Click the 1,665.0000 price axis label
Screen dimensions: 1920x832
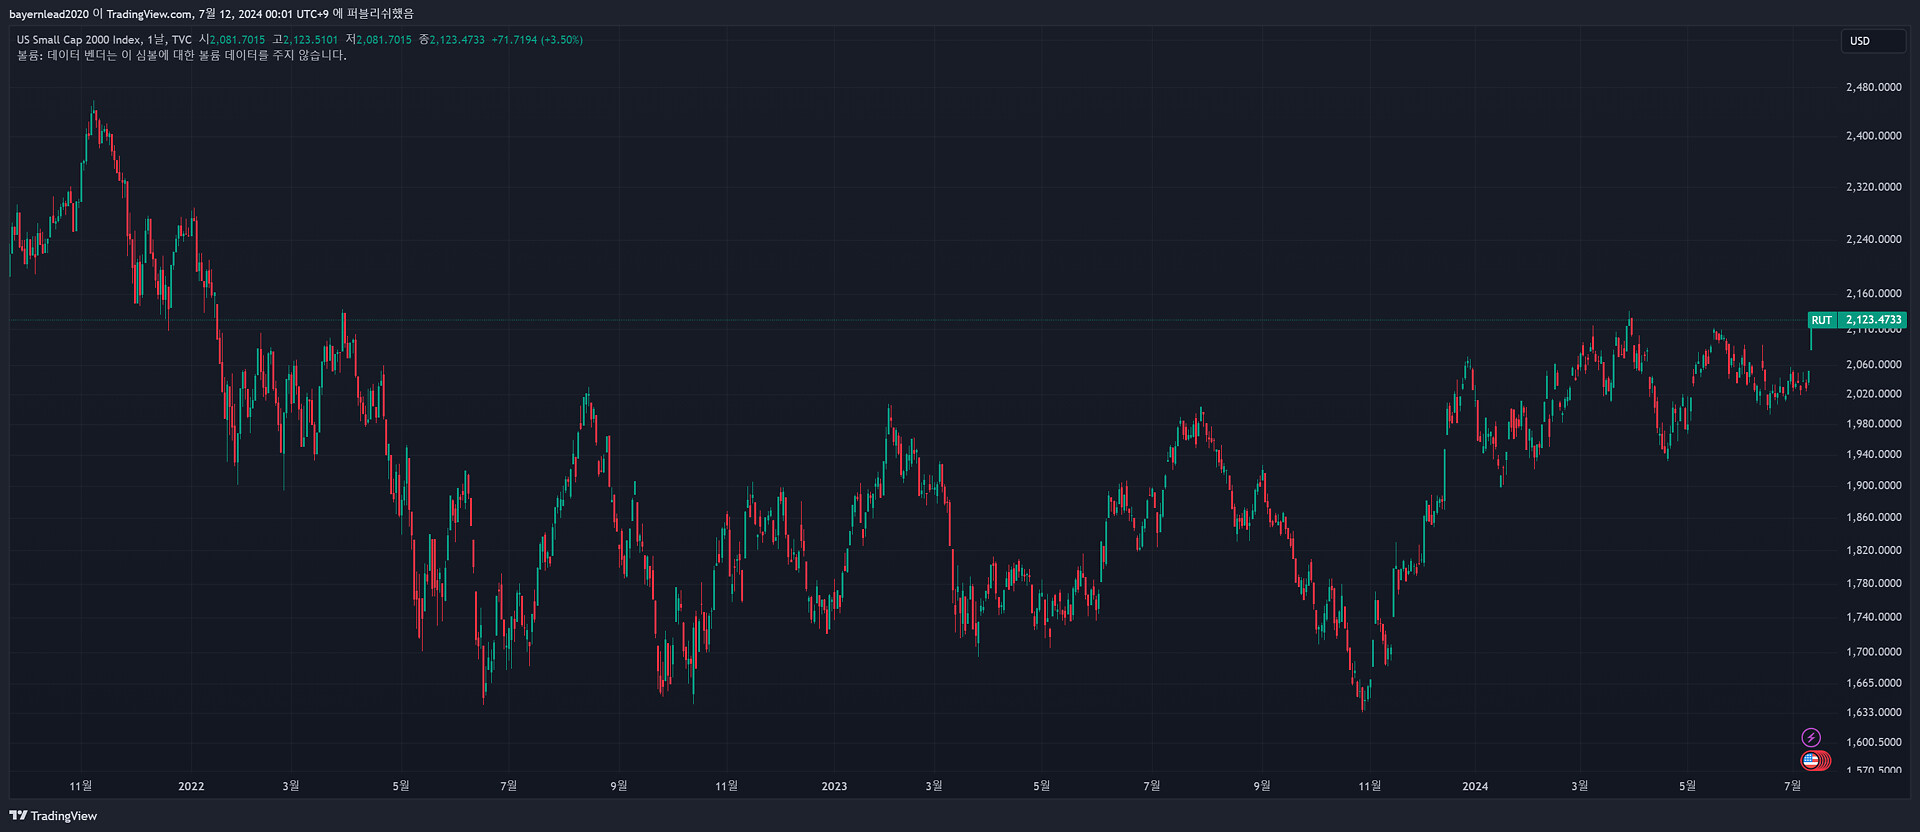[1873, 683]
